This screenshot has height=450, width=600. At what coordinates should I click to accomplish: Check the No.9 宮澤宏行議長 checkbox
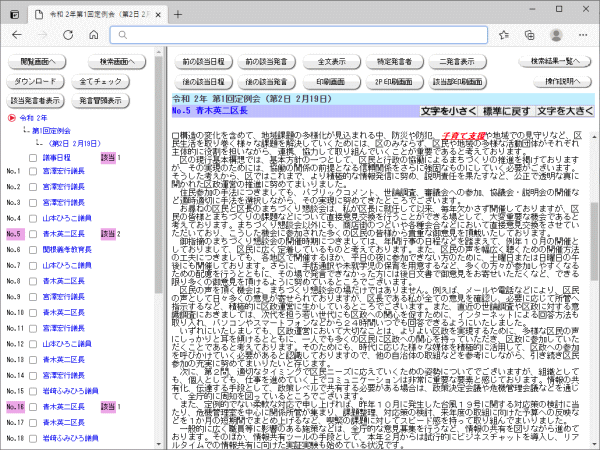[x=33, y=297]
